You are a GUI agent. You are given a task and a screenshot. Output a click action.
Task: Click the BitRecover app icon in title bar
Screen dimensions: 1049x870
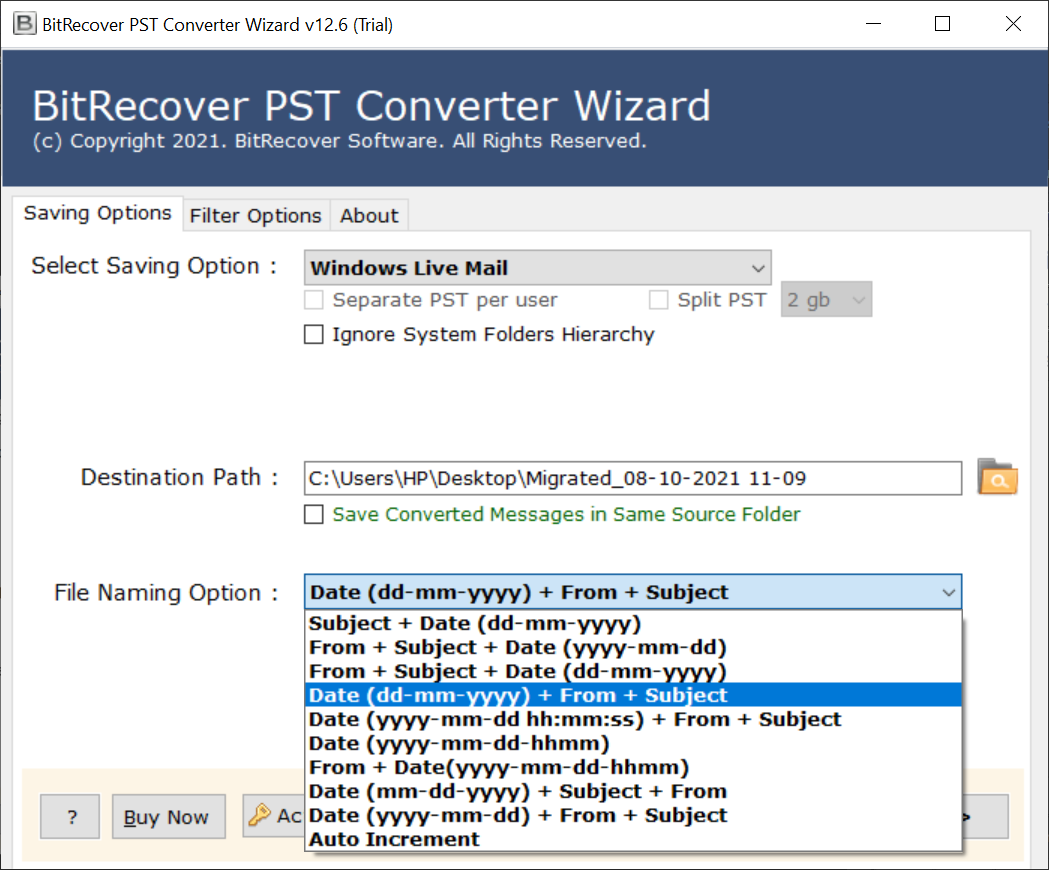(x=25, y=24)
